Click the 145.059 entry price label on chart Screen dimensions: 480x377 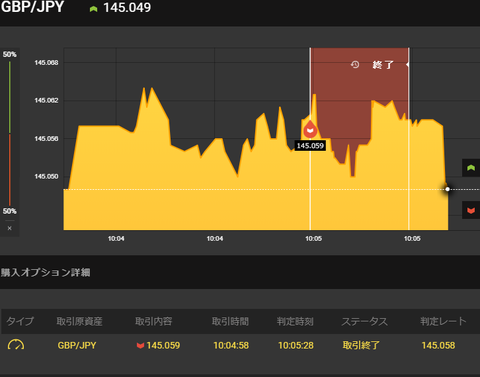pyautogui.click(x=310, y=146)
